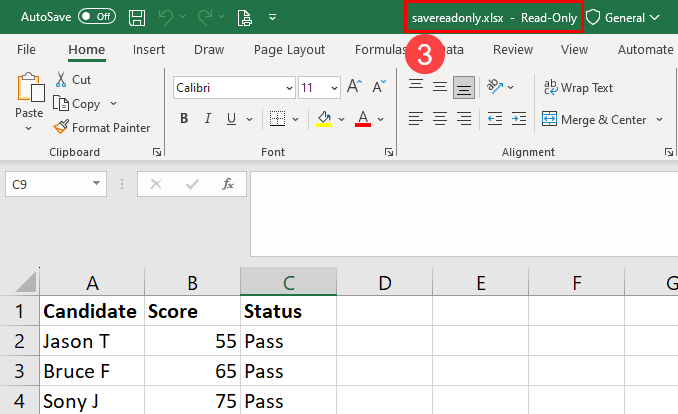Open the Clipboard group dialog launcher

point(157,152)
